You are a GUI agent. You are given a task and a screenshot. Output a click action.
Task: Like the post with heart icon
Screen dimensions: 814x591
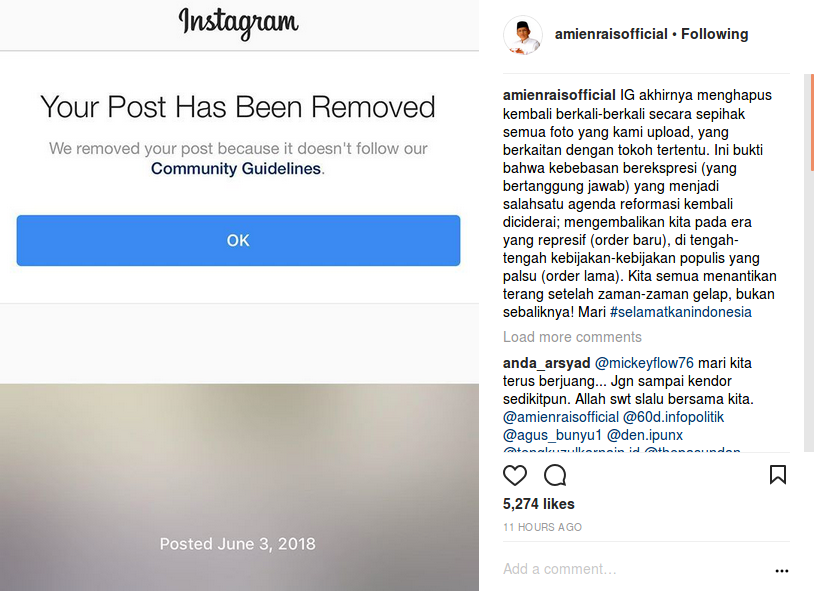coord(514,475)
